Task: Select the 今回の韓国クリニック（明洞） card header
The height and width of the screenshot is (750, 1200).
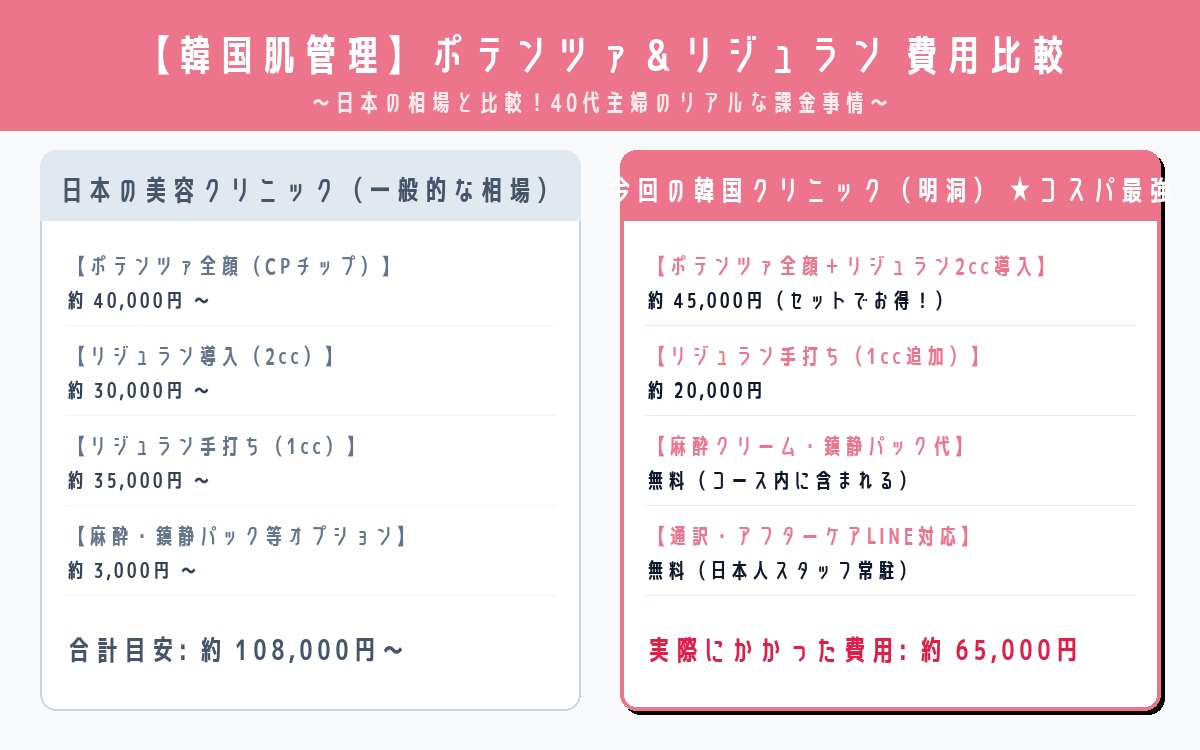Action: click(891, 191)
